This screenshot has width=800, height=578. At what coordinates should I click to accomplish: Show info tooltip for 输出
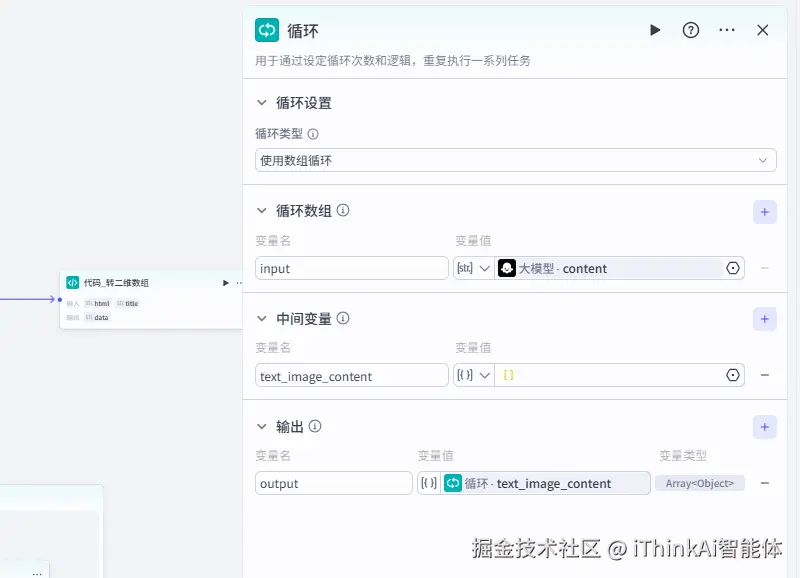(x=315, y=426)
